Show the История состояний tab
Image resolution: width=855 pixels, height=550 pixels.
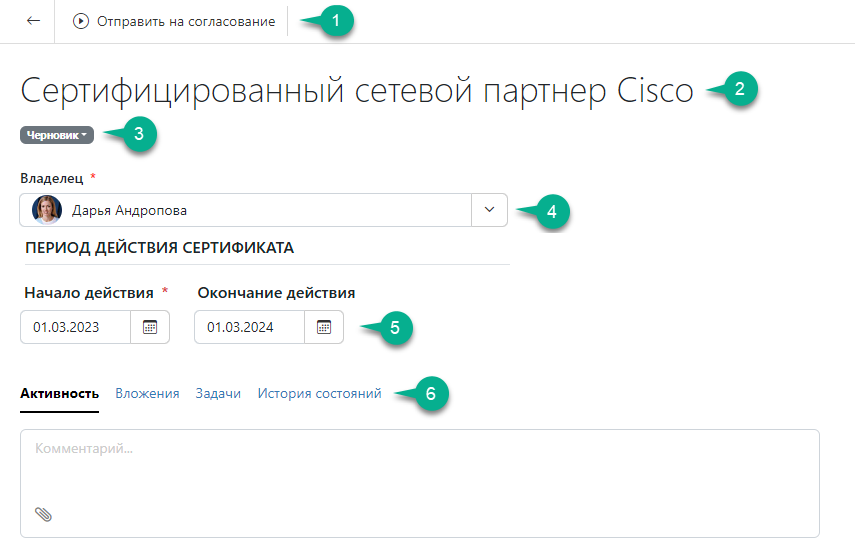[320, 394]
